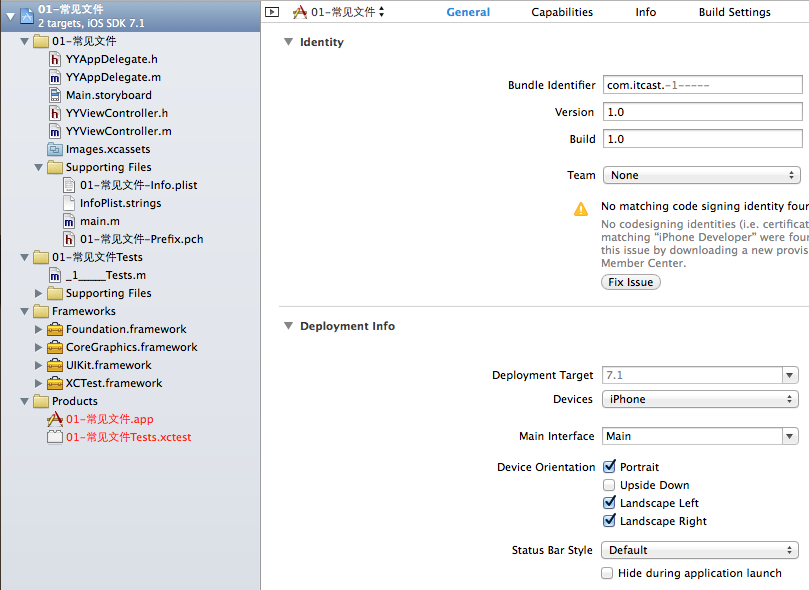Open the Status Bar Style popup
This screenshot has width=809, height=590.
700,550
